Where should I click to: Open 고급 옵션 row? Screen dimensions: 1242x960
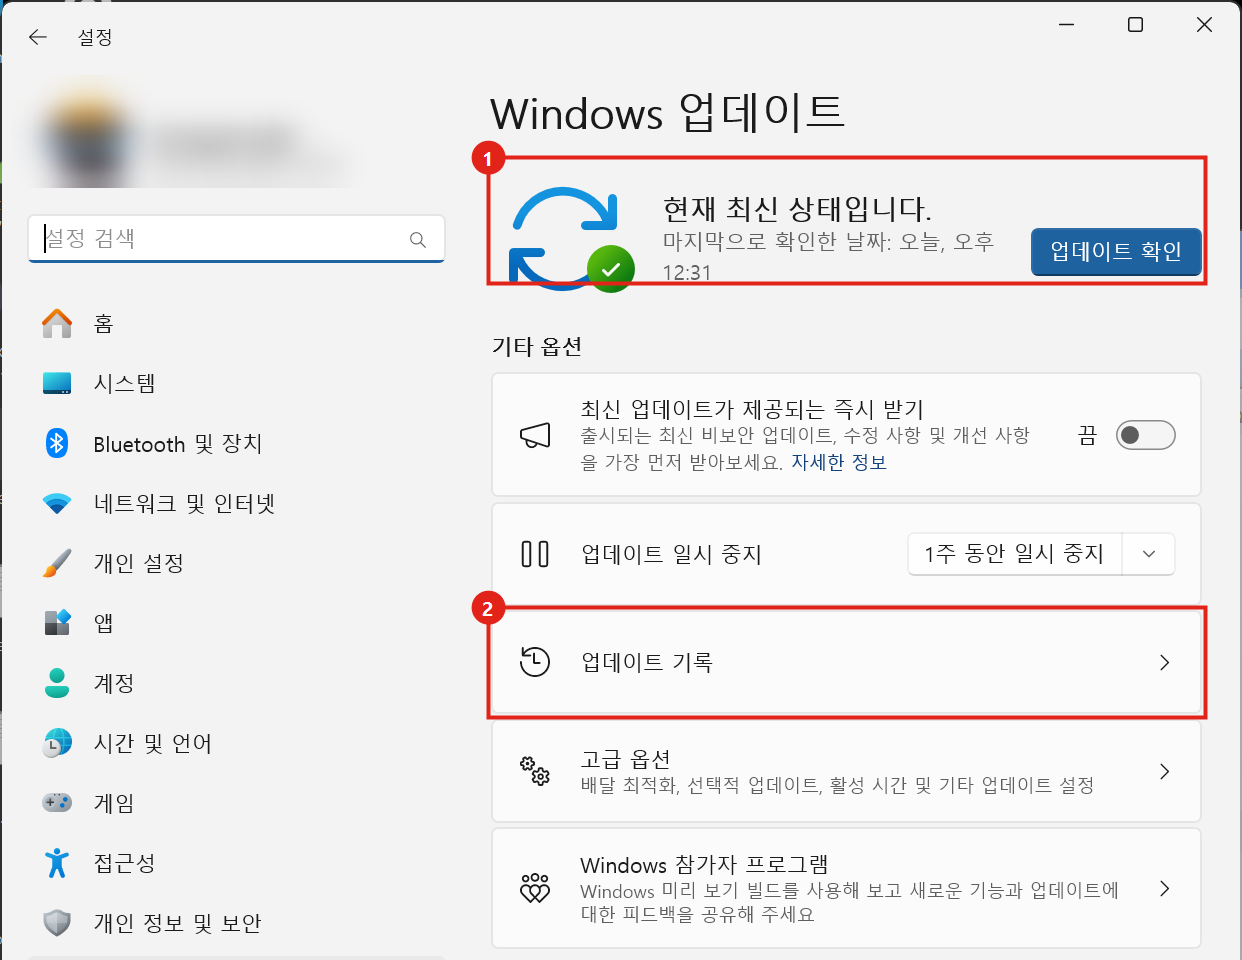(846, 771)
